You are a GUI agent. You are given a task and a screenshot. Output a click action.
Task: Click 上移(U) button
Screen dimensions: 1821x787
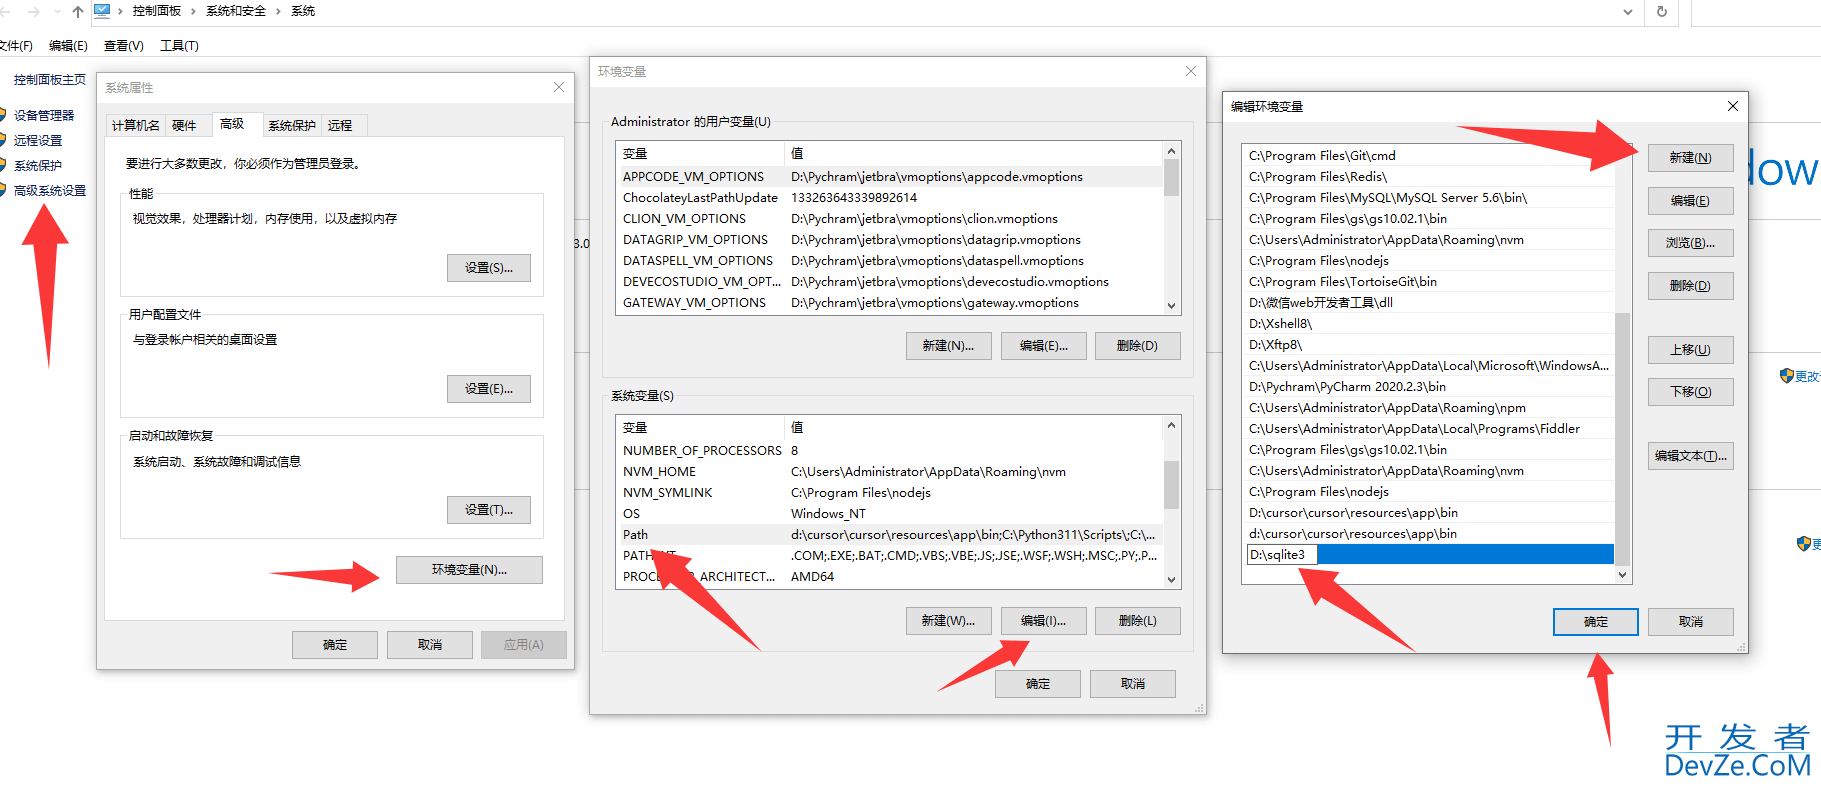coord(1690,350)
